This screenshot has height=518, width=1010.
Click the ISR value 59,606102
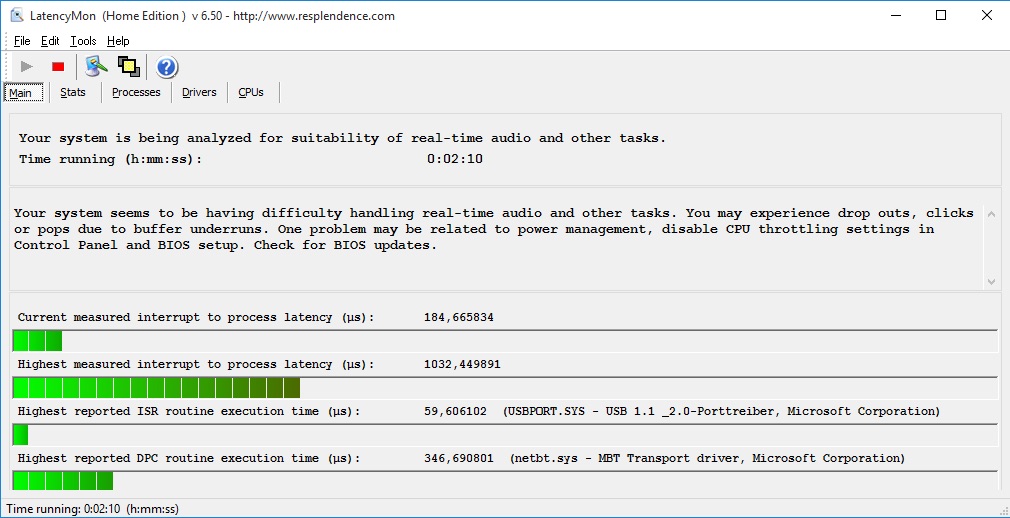[x=455, y=412]
